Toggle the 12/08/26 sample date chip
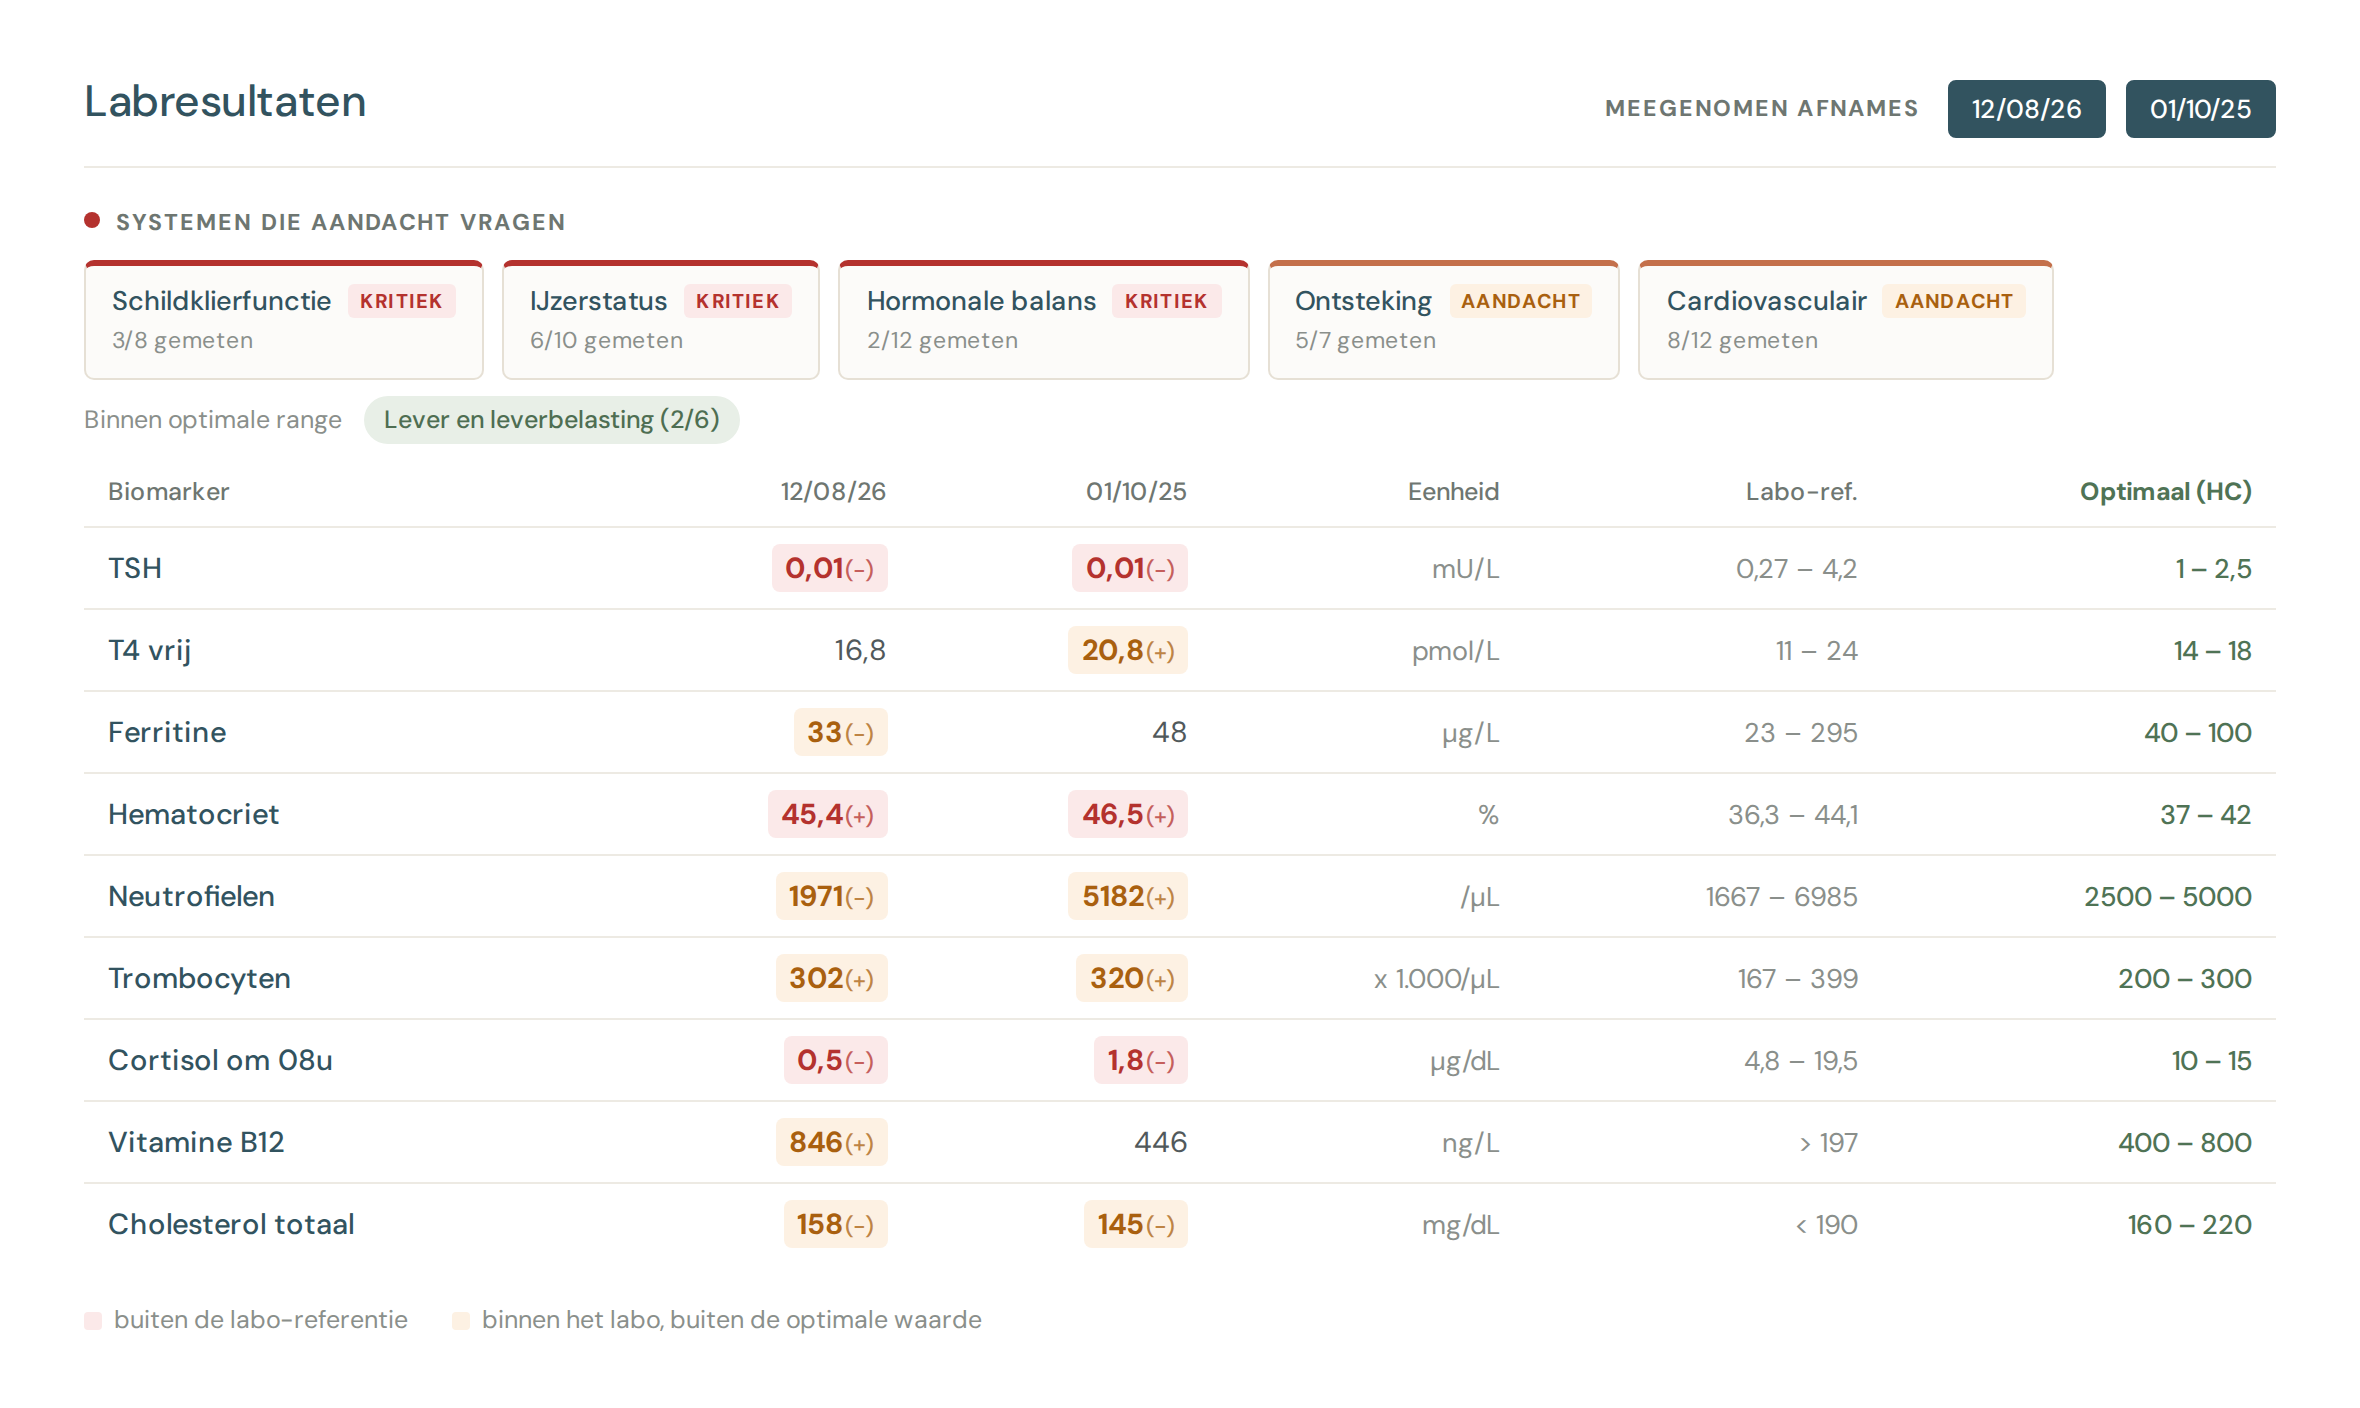This screenshot has height=1408, width=2360. coord(2026,109)
